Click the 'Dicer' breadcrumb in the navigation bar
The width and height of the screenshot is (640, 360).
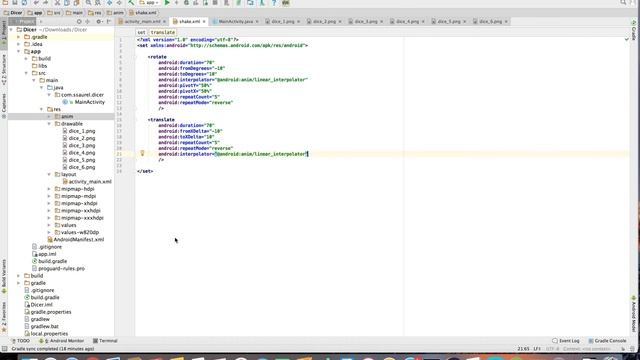(x=13, y=13)
